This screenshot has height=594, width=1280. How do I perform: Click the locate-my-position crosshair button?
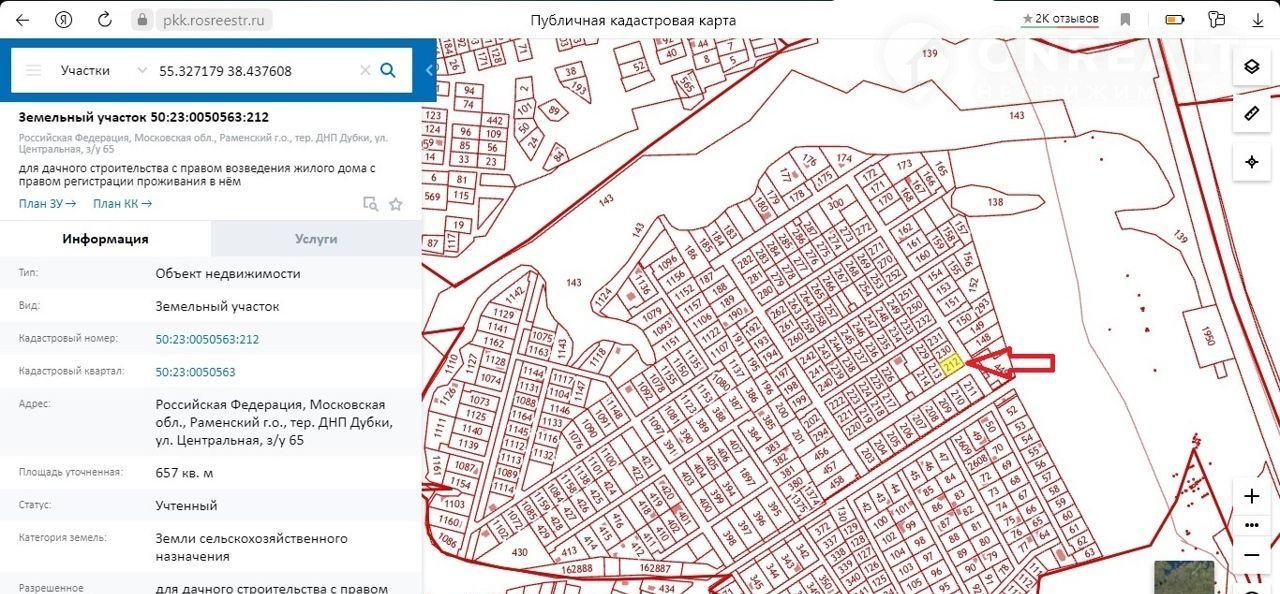click(1251, 162)
